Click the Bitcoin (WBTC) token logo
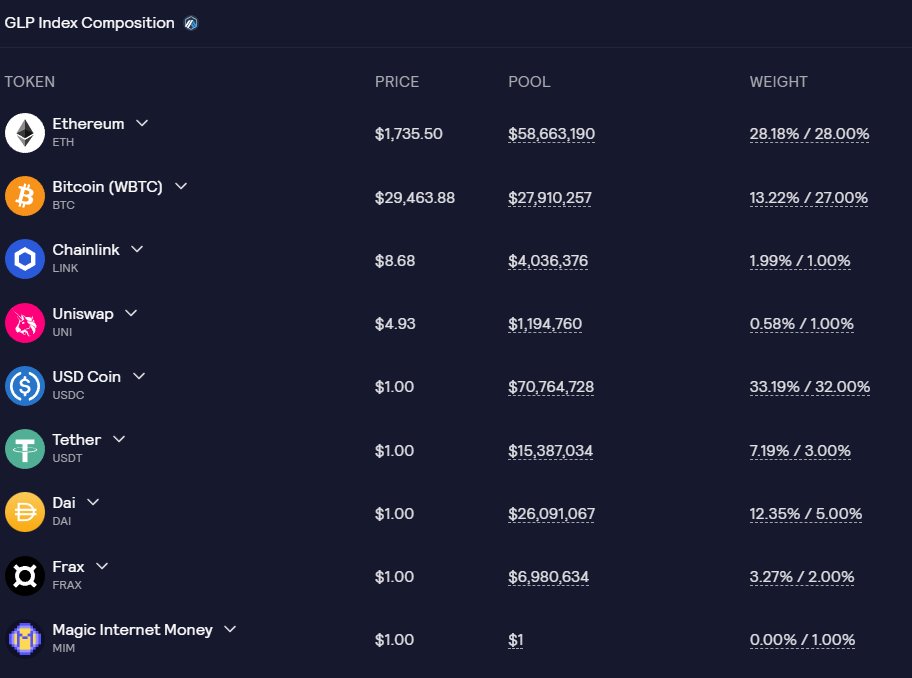 [25, 196]
